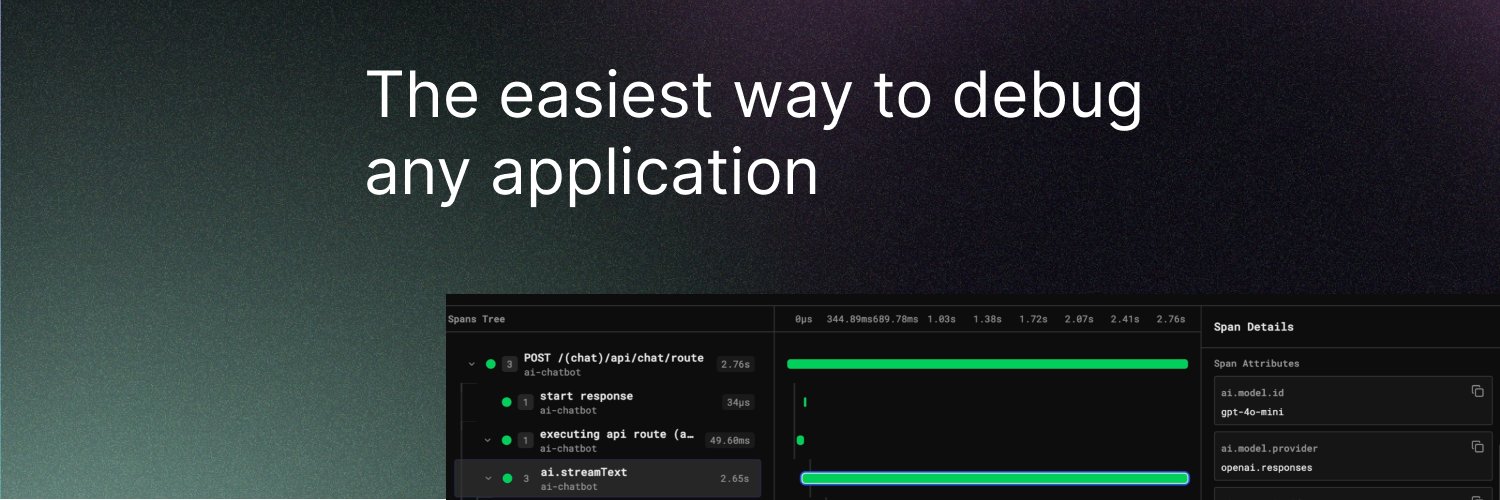
Task: Collapse the ai.streamText span chevron
Action: click(x=487, y=479)
